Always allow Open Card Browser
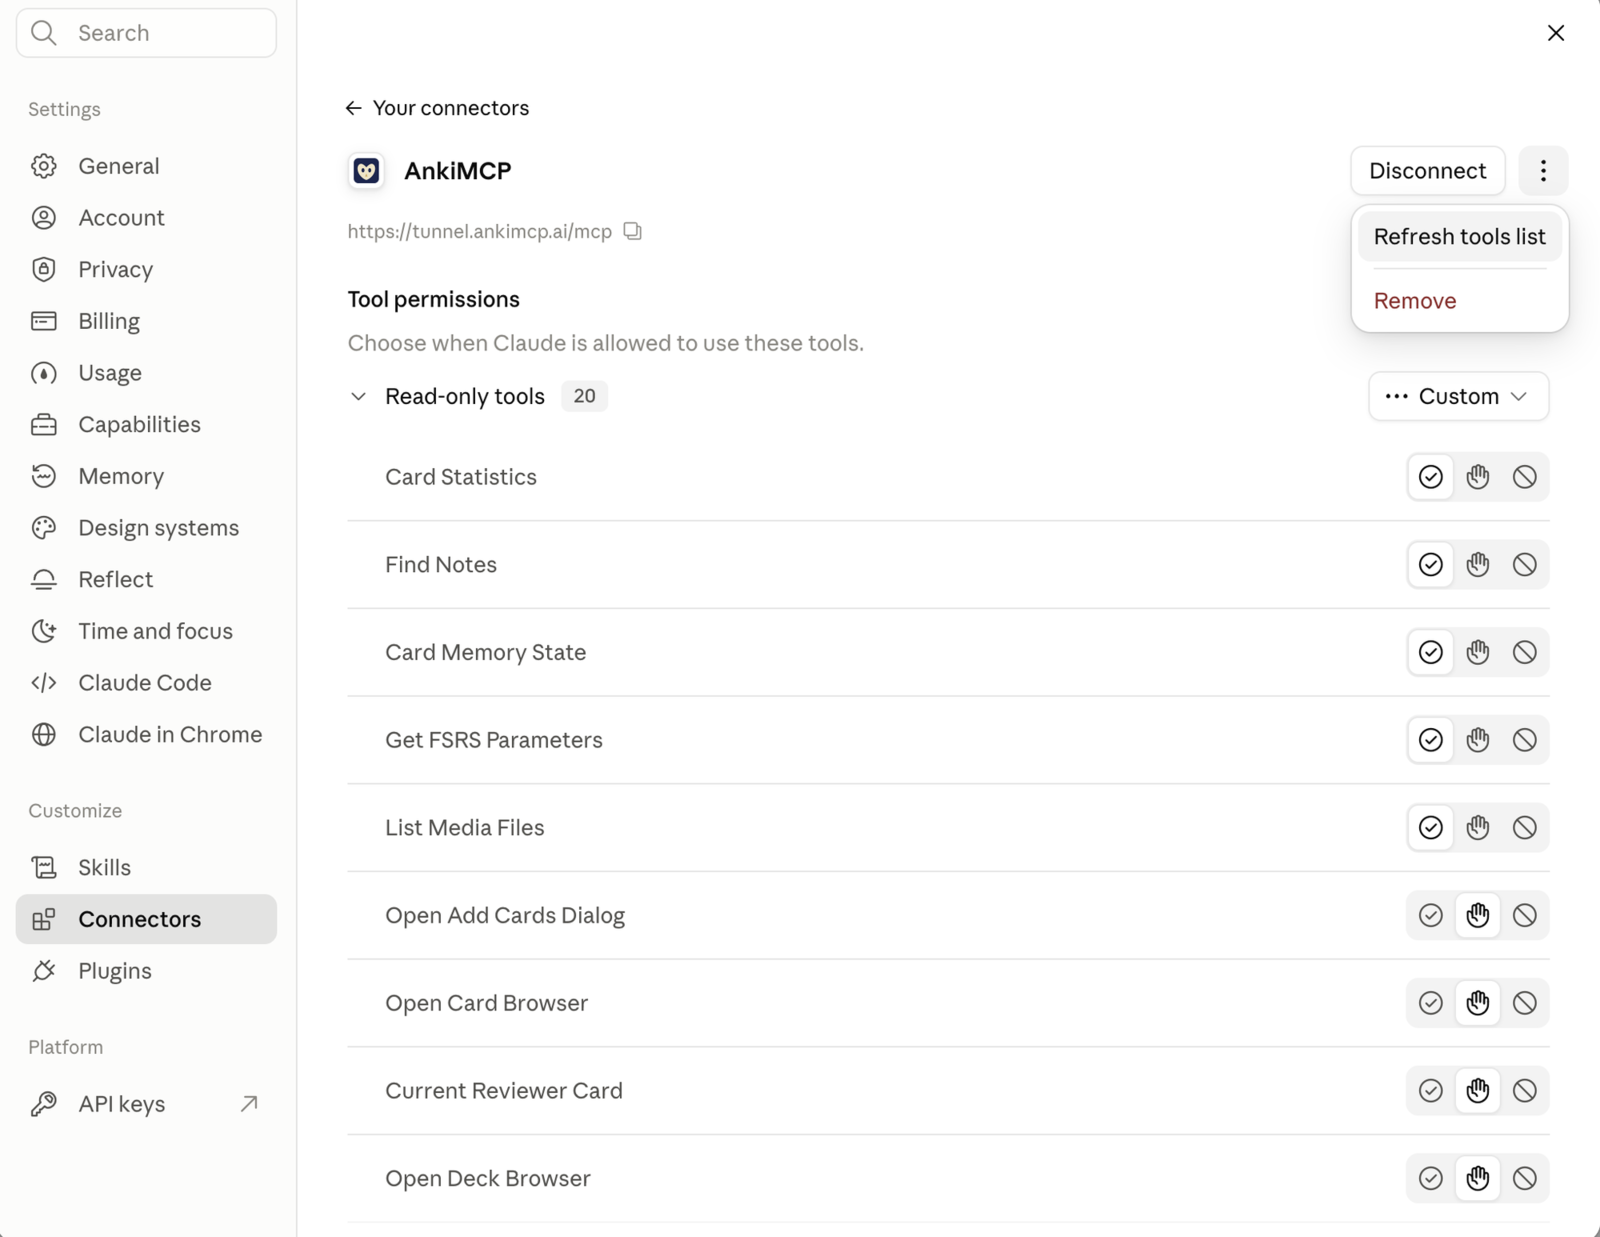The height and width of the screenshot is (1237, 1600). pyautogui.click(x=1431, y=1003)
